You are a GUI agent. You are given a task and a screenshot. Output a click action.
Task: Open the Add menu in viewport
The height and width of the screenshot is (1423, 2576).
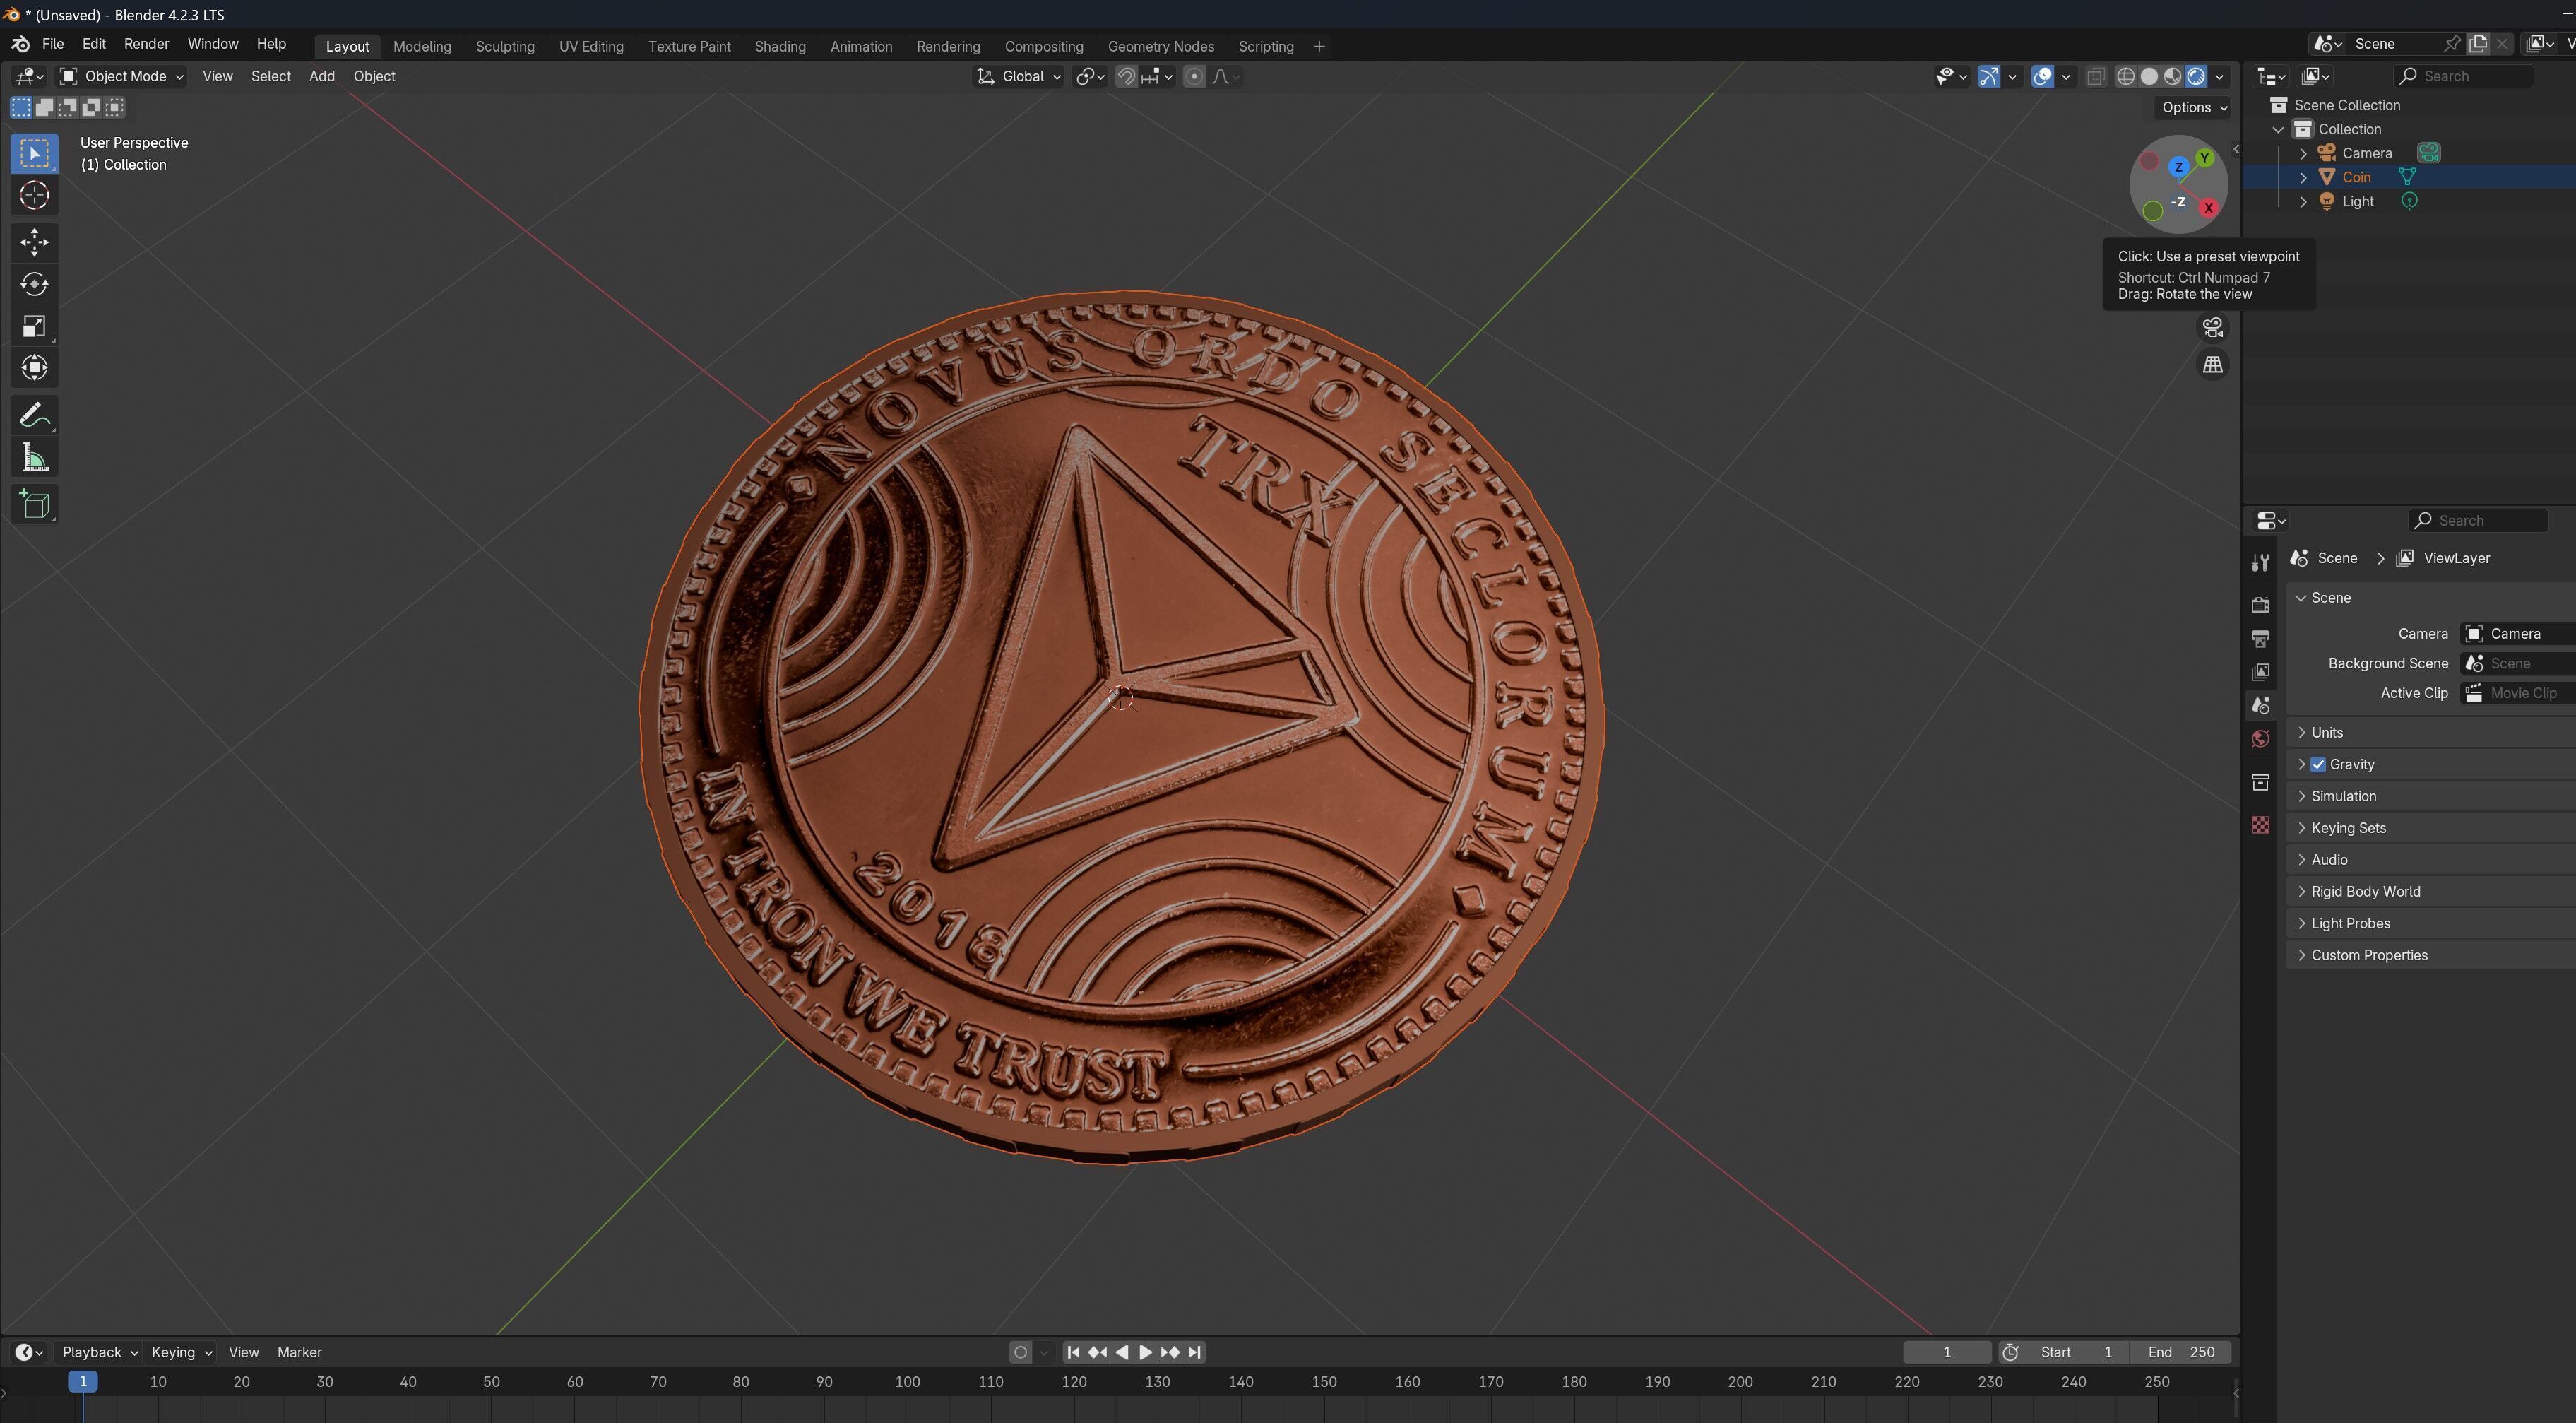point(322,76)
